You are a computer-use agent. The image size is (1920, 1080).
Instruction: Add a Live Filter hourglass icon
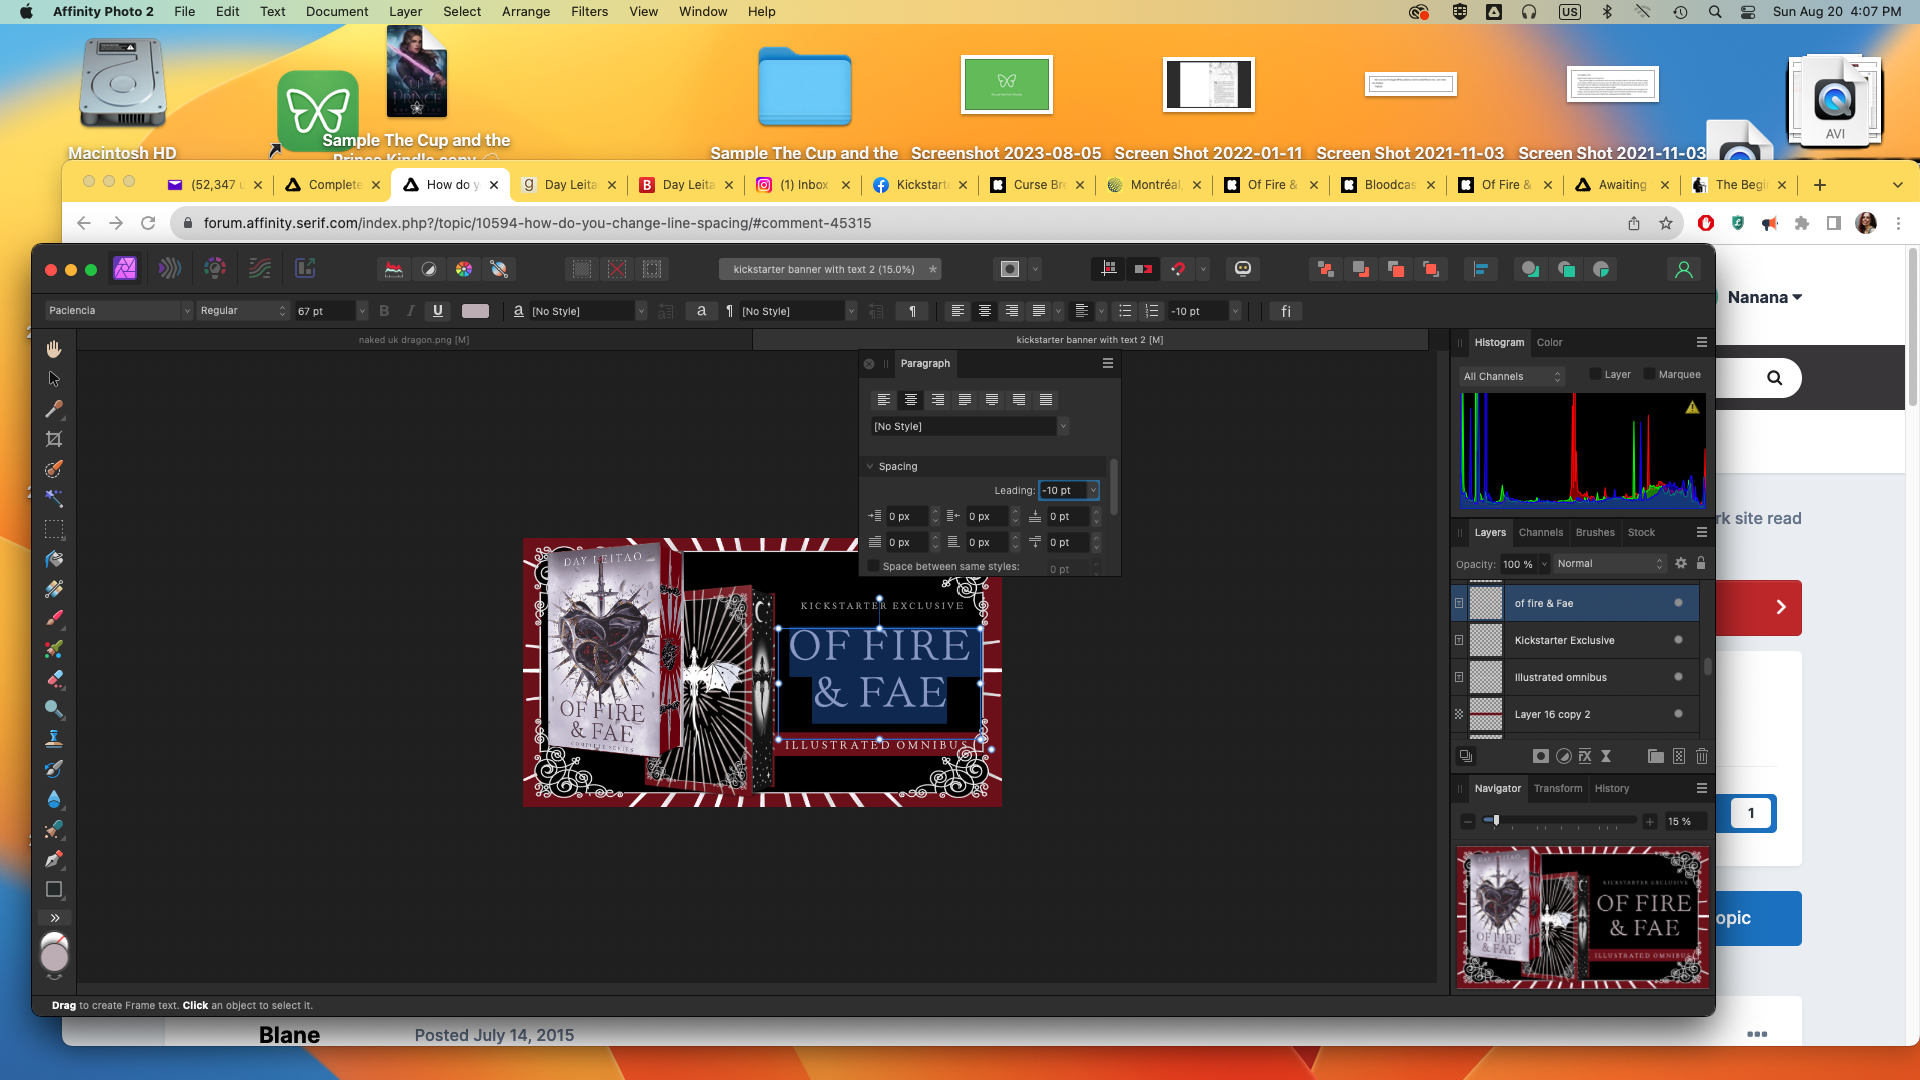[1606, 757]
